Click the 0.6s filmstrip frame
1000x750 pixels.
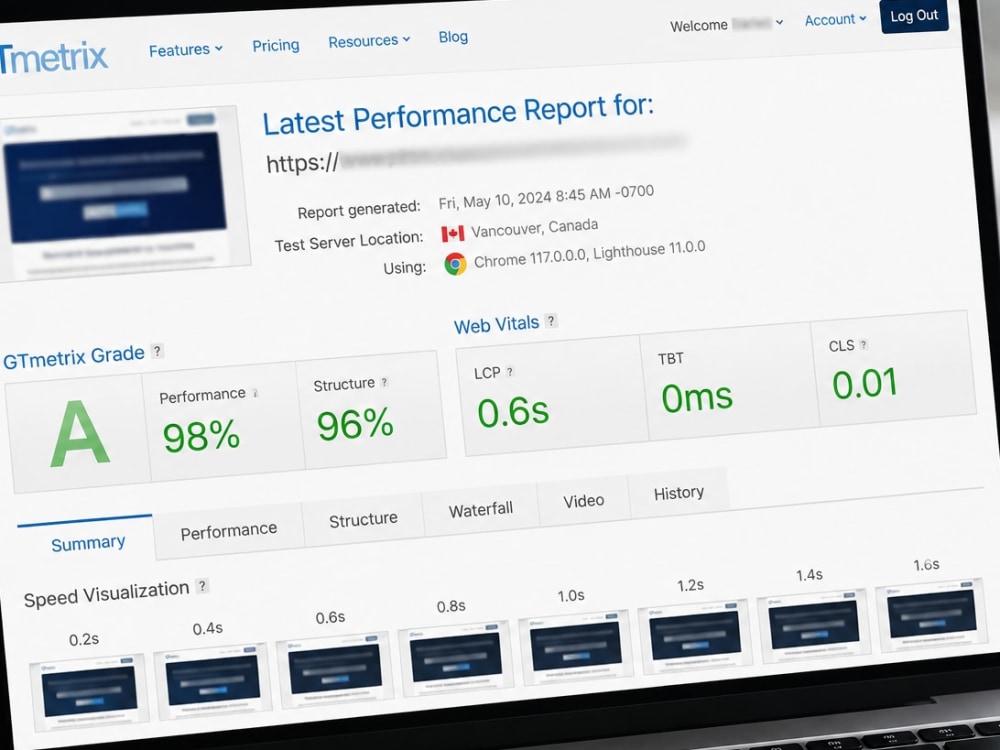point(335,670)
